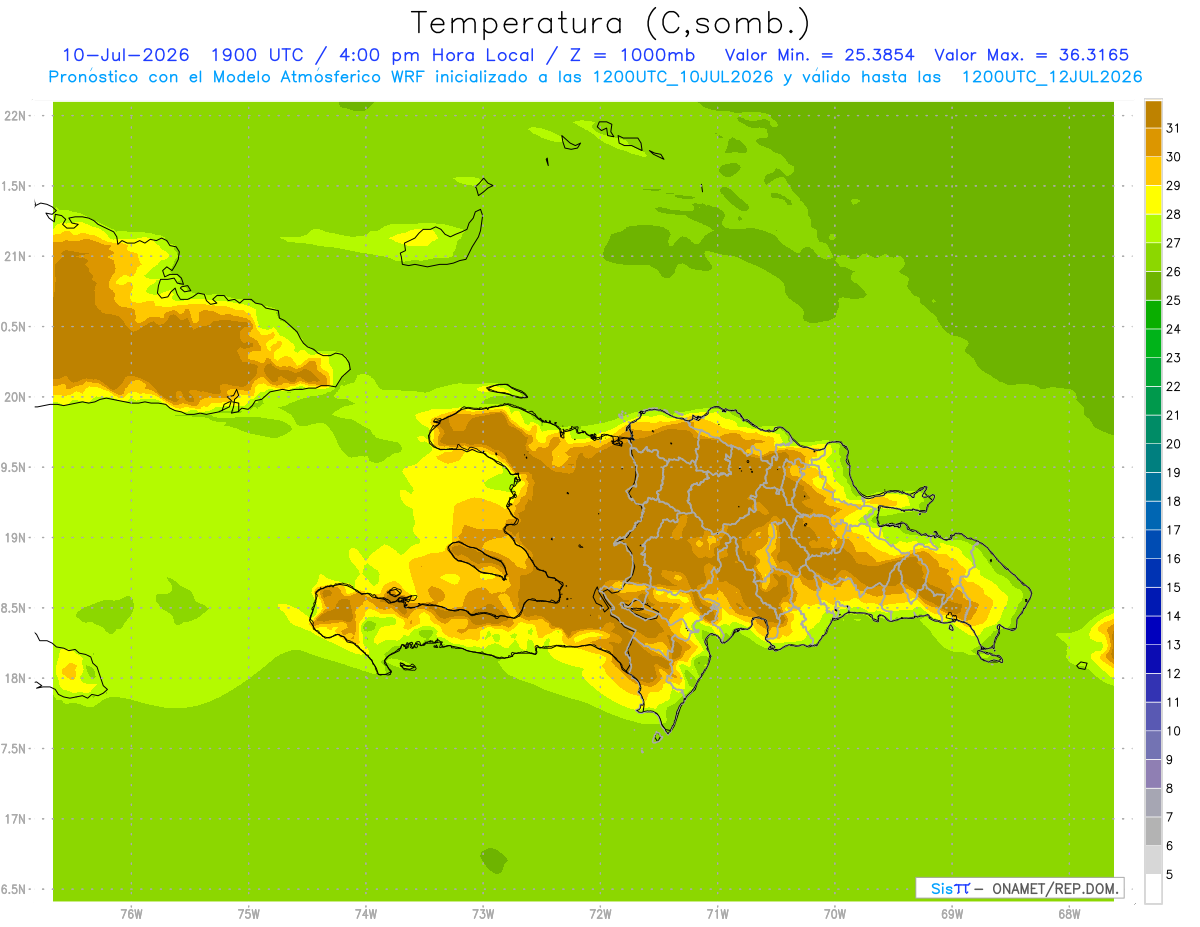This screenshot has height=927, width=1200.
Task: Select the '10-Jul-2026' forecast date text
Action: [x=126, y=55]
